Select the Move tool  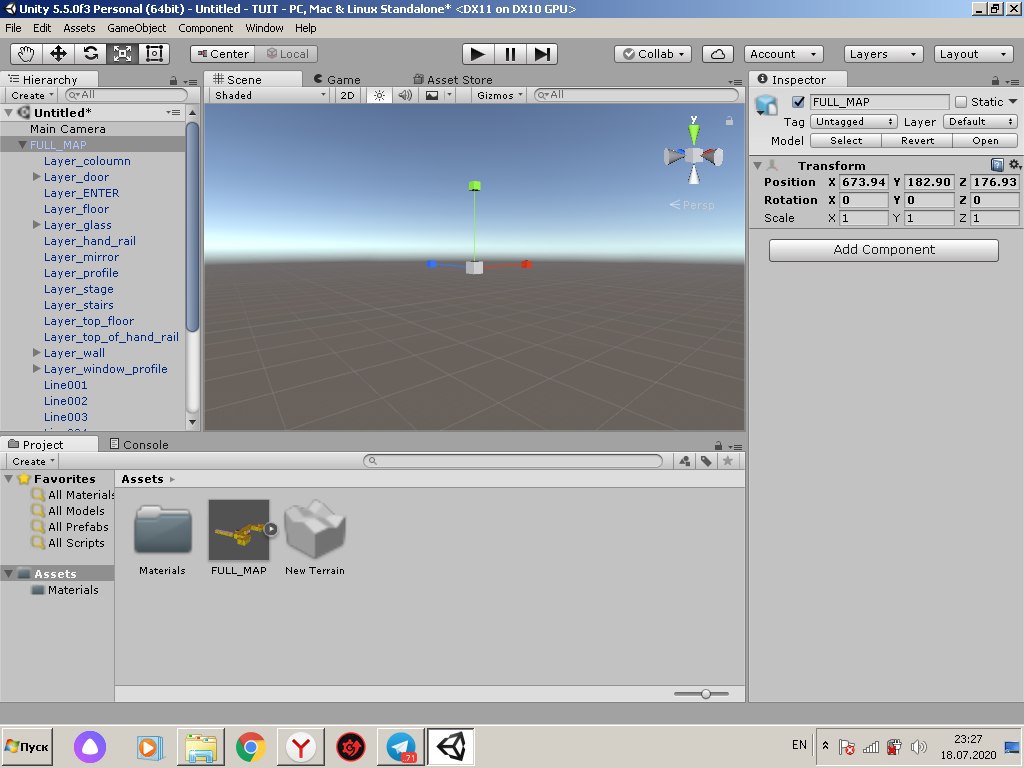tap(58, 54)
